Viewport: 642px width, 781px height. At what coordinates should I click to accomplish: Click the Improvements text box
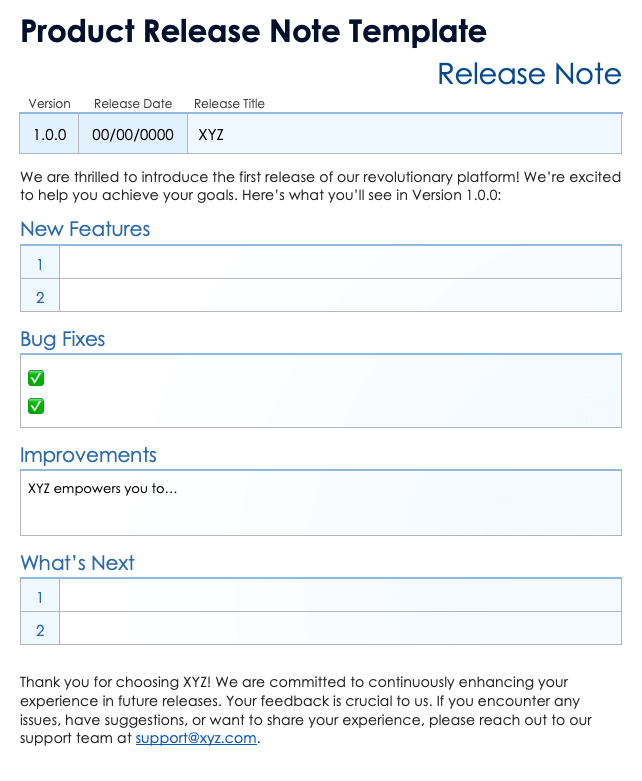[320, 503]
